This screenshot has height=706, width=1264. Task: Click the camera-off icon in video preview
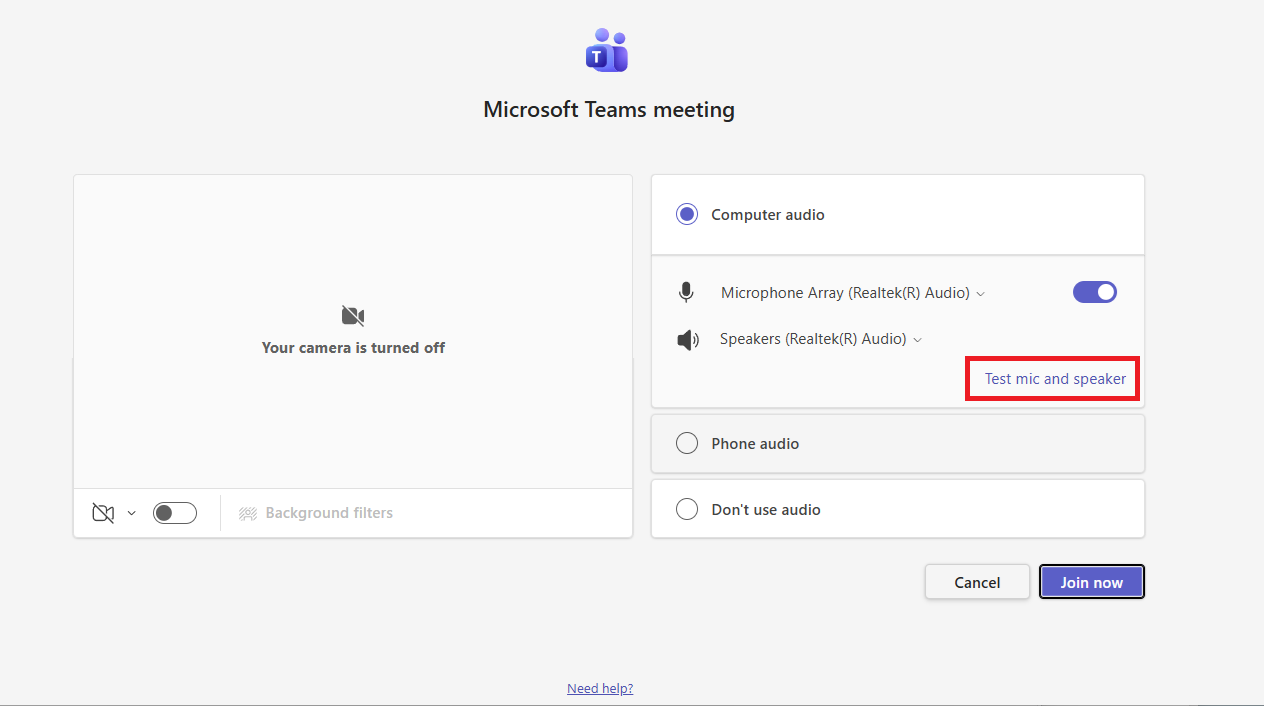tap(352, 316)
